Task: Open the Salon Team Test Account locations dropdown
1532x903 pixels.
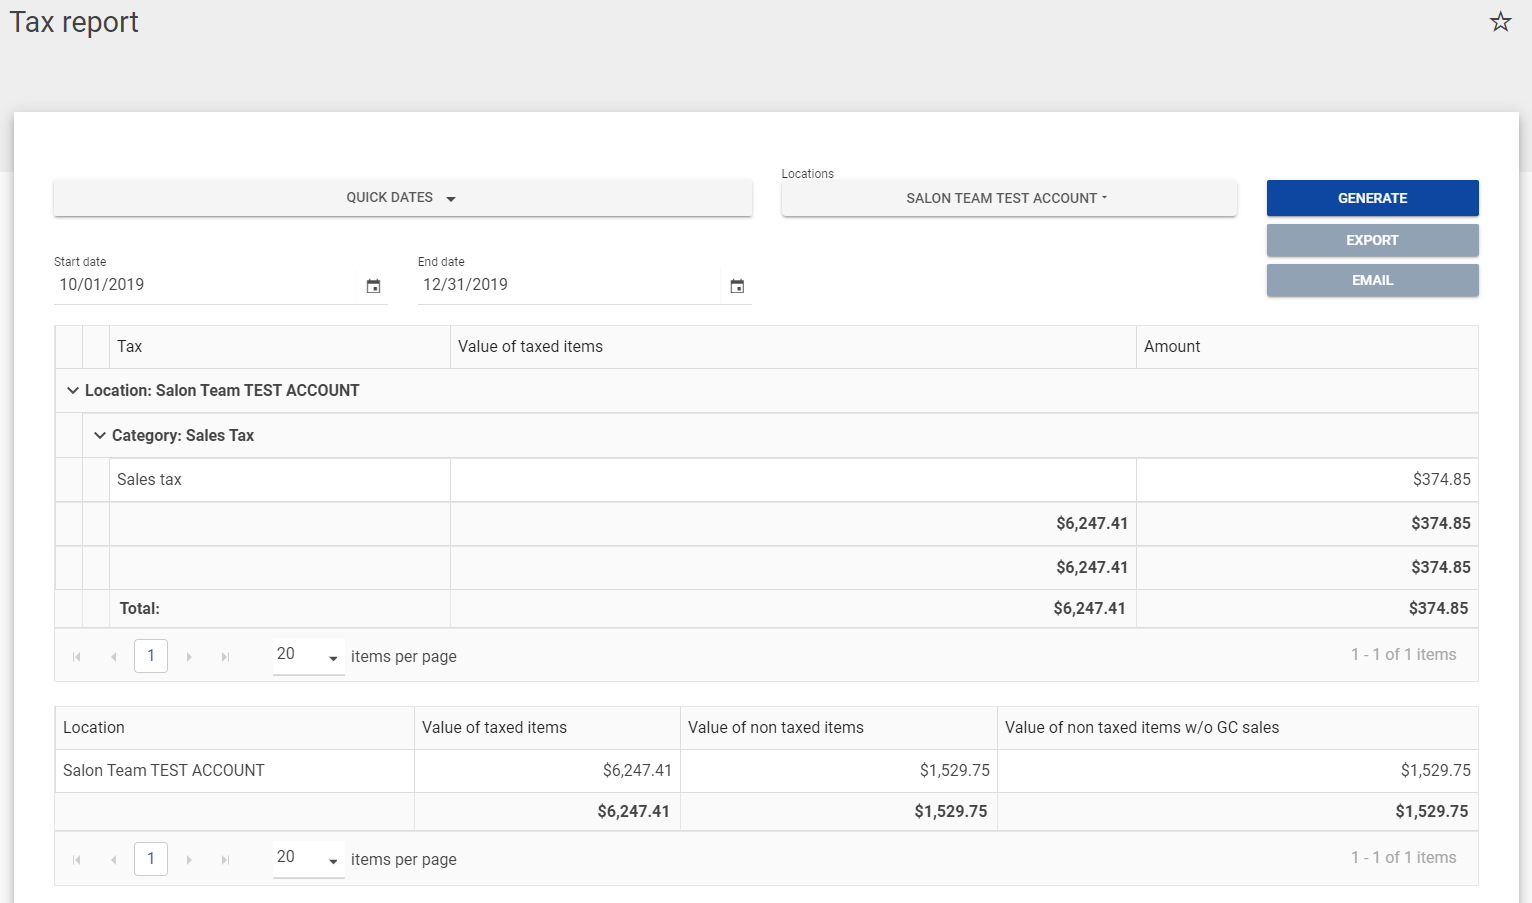Action: [1008, 198]
